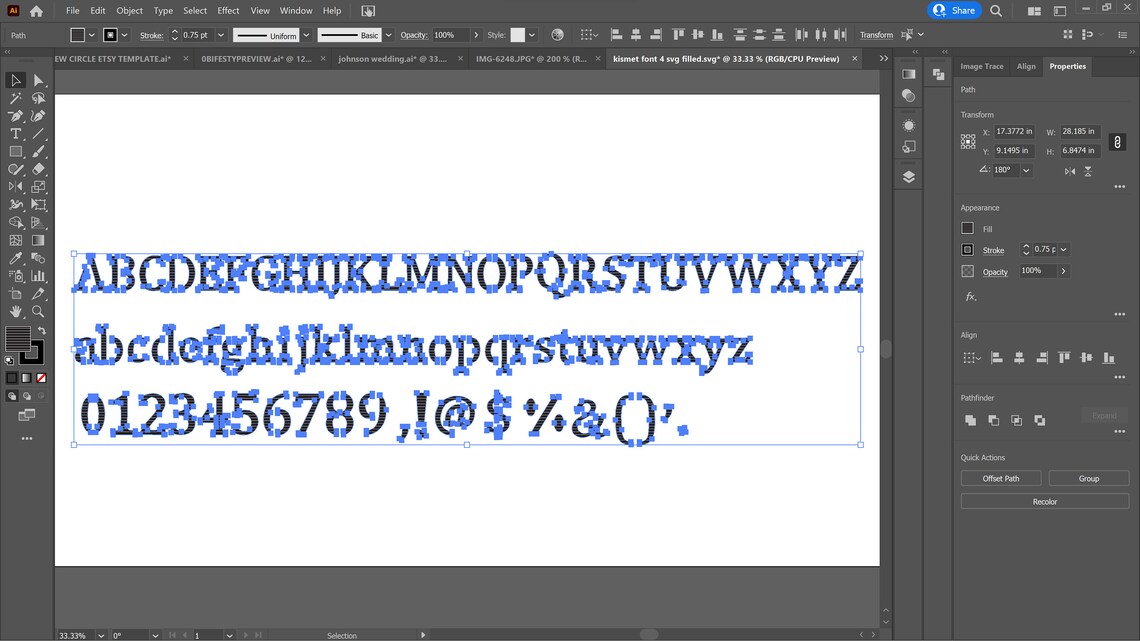The width and height of the screenshot is (1140, 641).
Task: Expand the rotation angle dropdown in Transform
Action: (1024, 169)
